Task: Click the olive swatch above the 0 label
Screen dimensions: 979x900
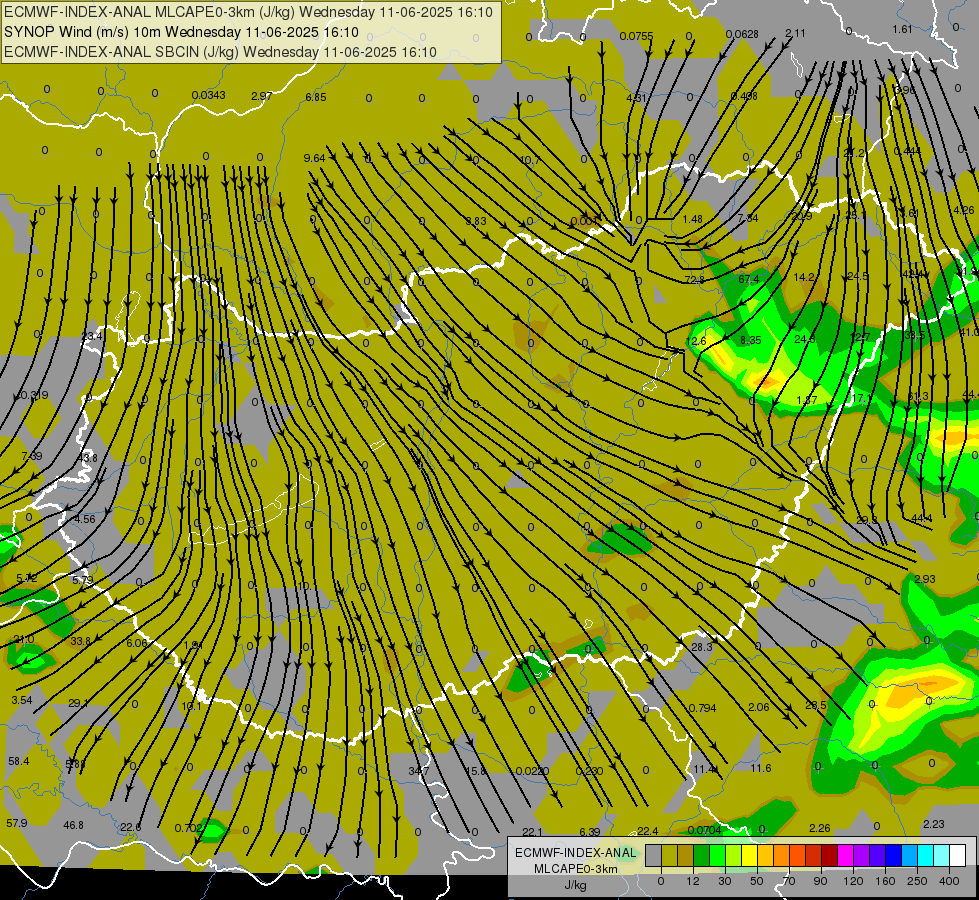Action: (x=669, y=855)
